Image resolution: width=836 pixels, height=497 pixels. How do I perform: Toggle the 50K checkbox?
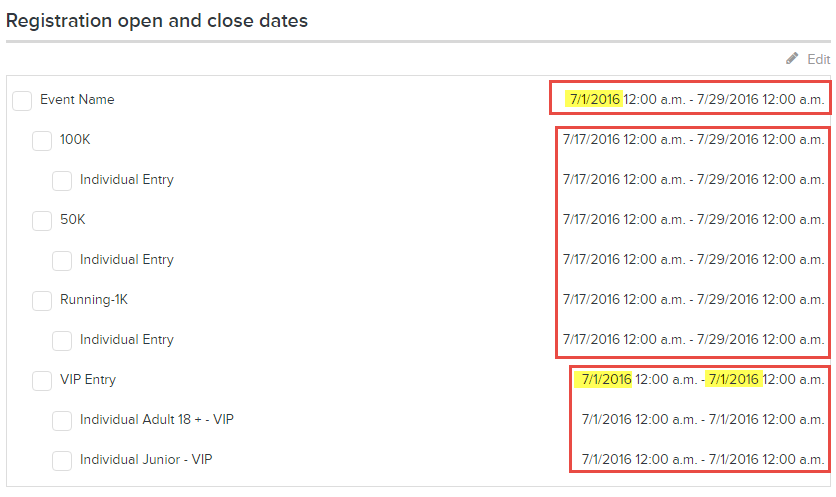42,221
